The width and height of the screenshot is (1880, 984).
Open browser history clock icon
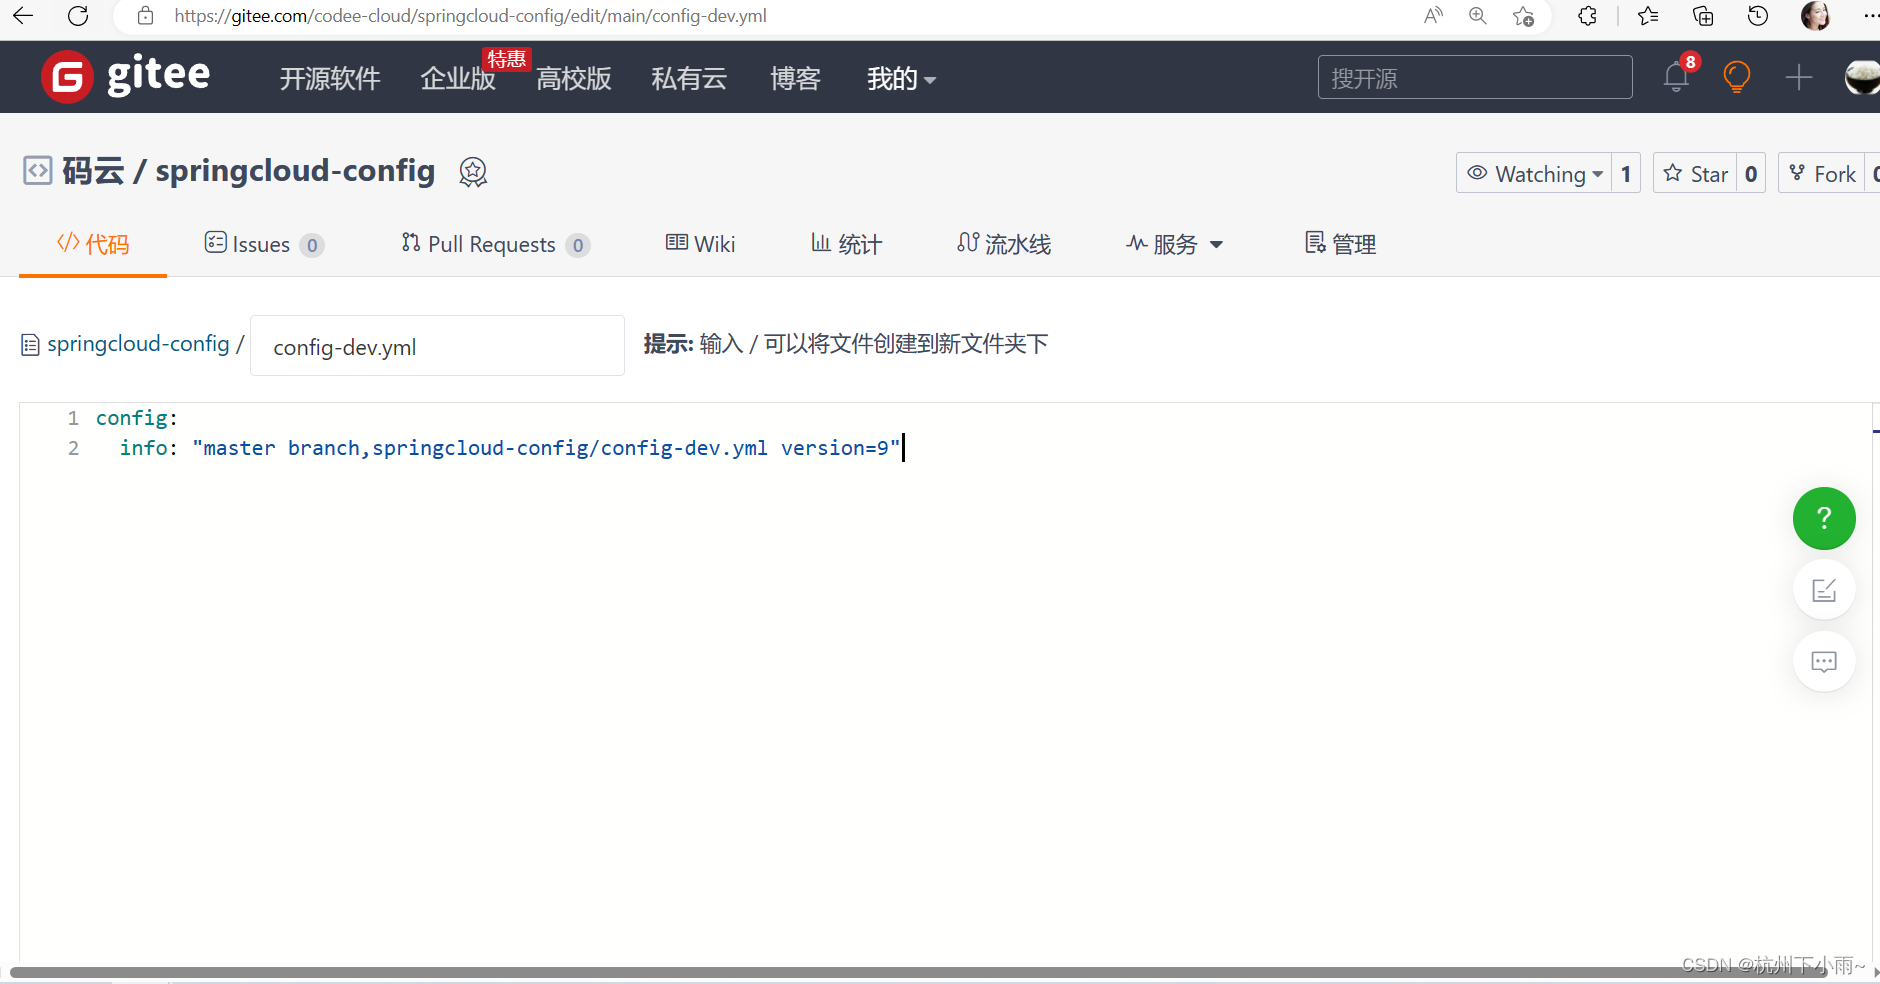pyautogui.click(x=1758, y=16)
